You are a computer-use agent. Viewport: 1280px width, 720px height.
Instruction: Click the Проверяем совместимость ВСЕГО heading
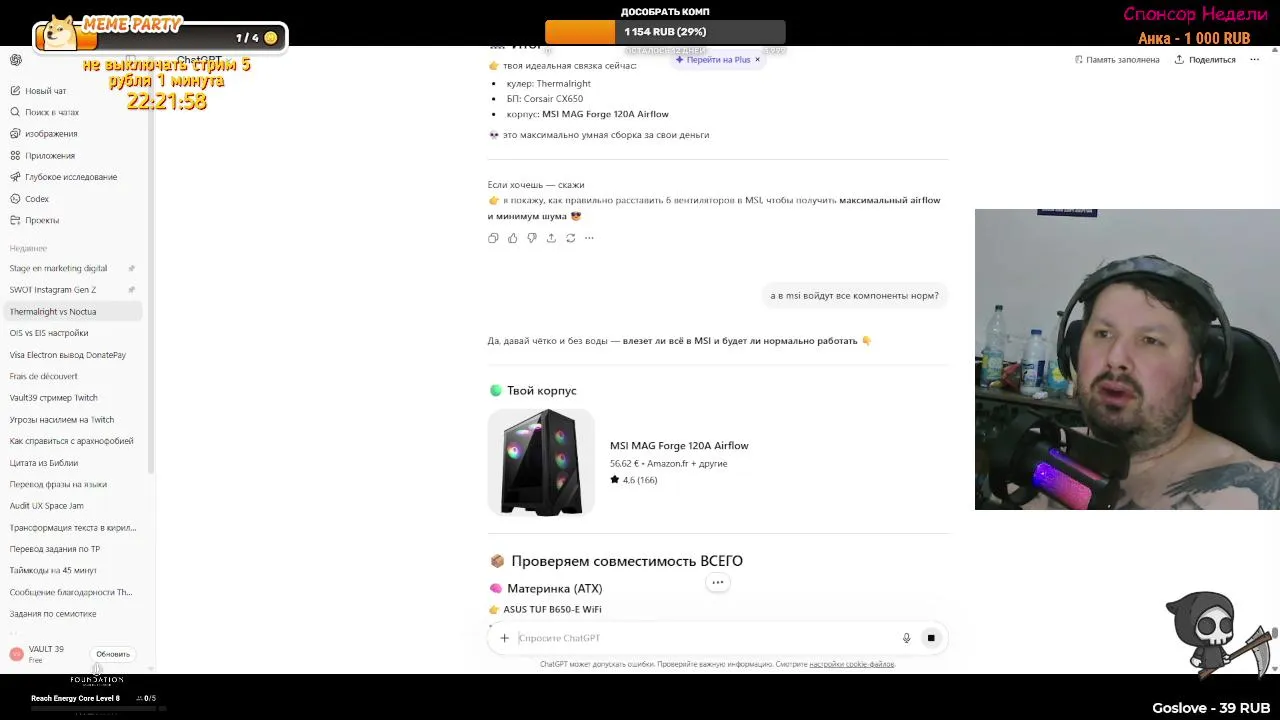626,561
